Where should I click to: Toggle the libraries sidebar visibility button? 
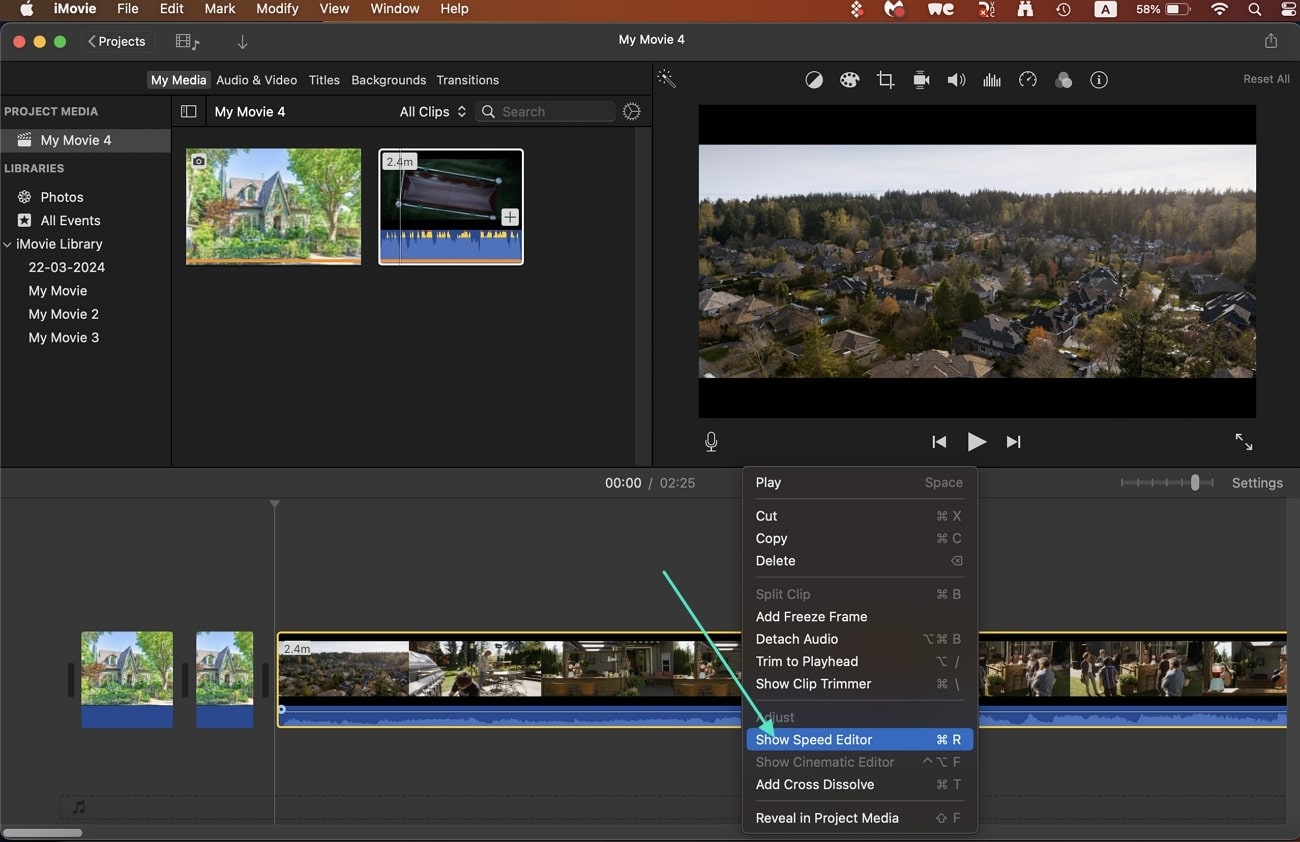coord(188,112)
